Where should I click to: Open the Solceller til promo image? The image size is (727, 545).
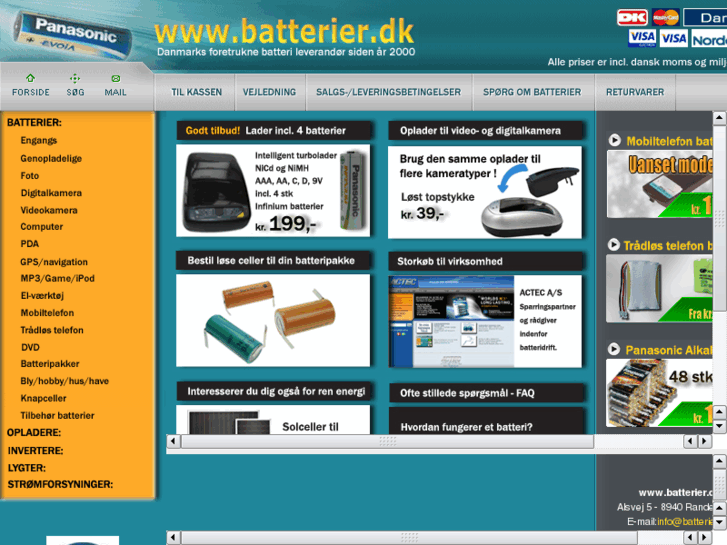pos(273,420)
